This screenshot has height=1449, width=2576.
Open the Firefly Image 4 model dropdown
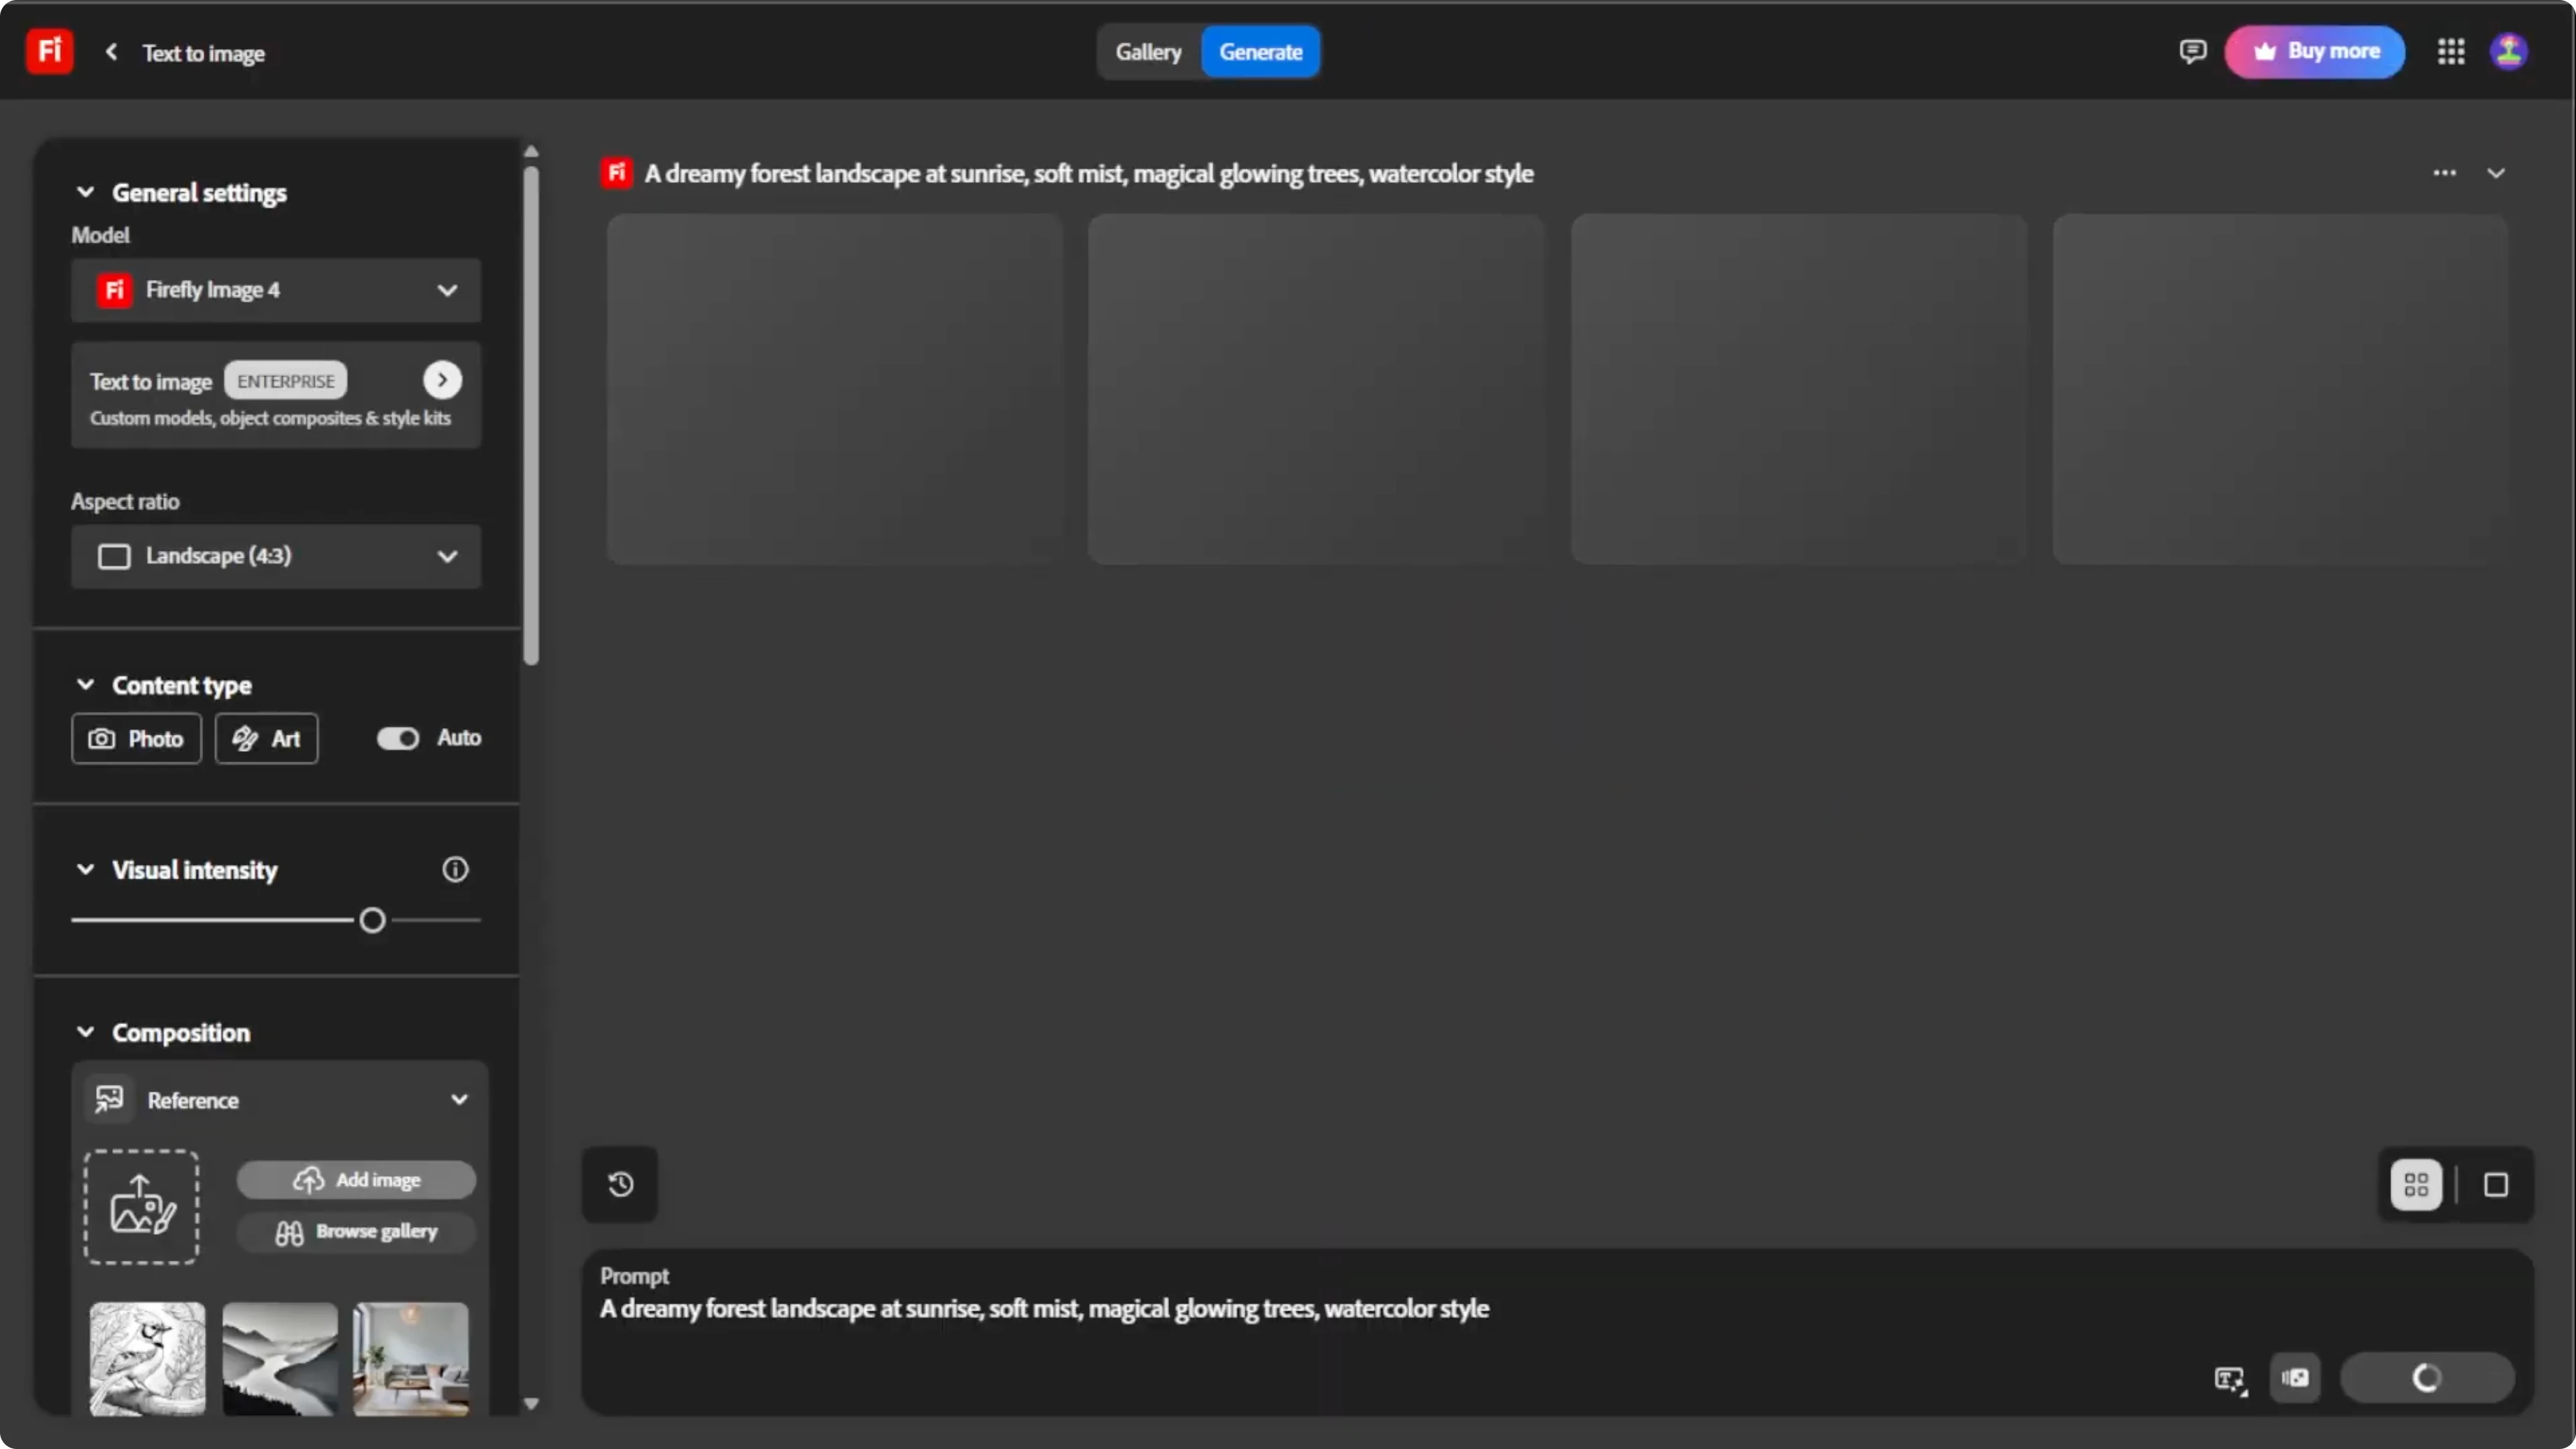276,290
